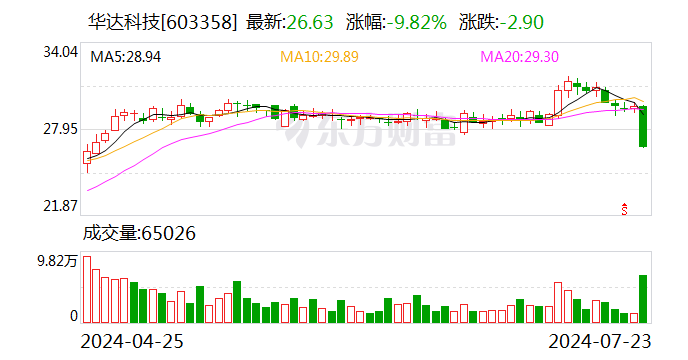Click the MA5:28.94 indicator label

[x=125, y=57]
